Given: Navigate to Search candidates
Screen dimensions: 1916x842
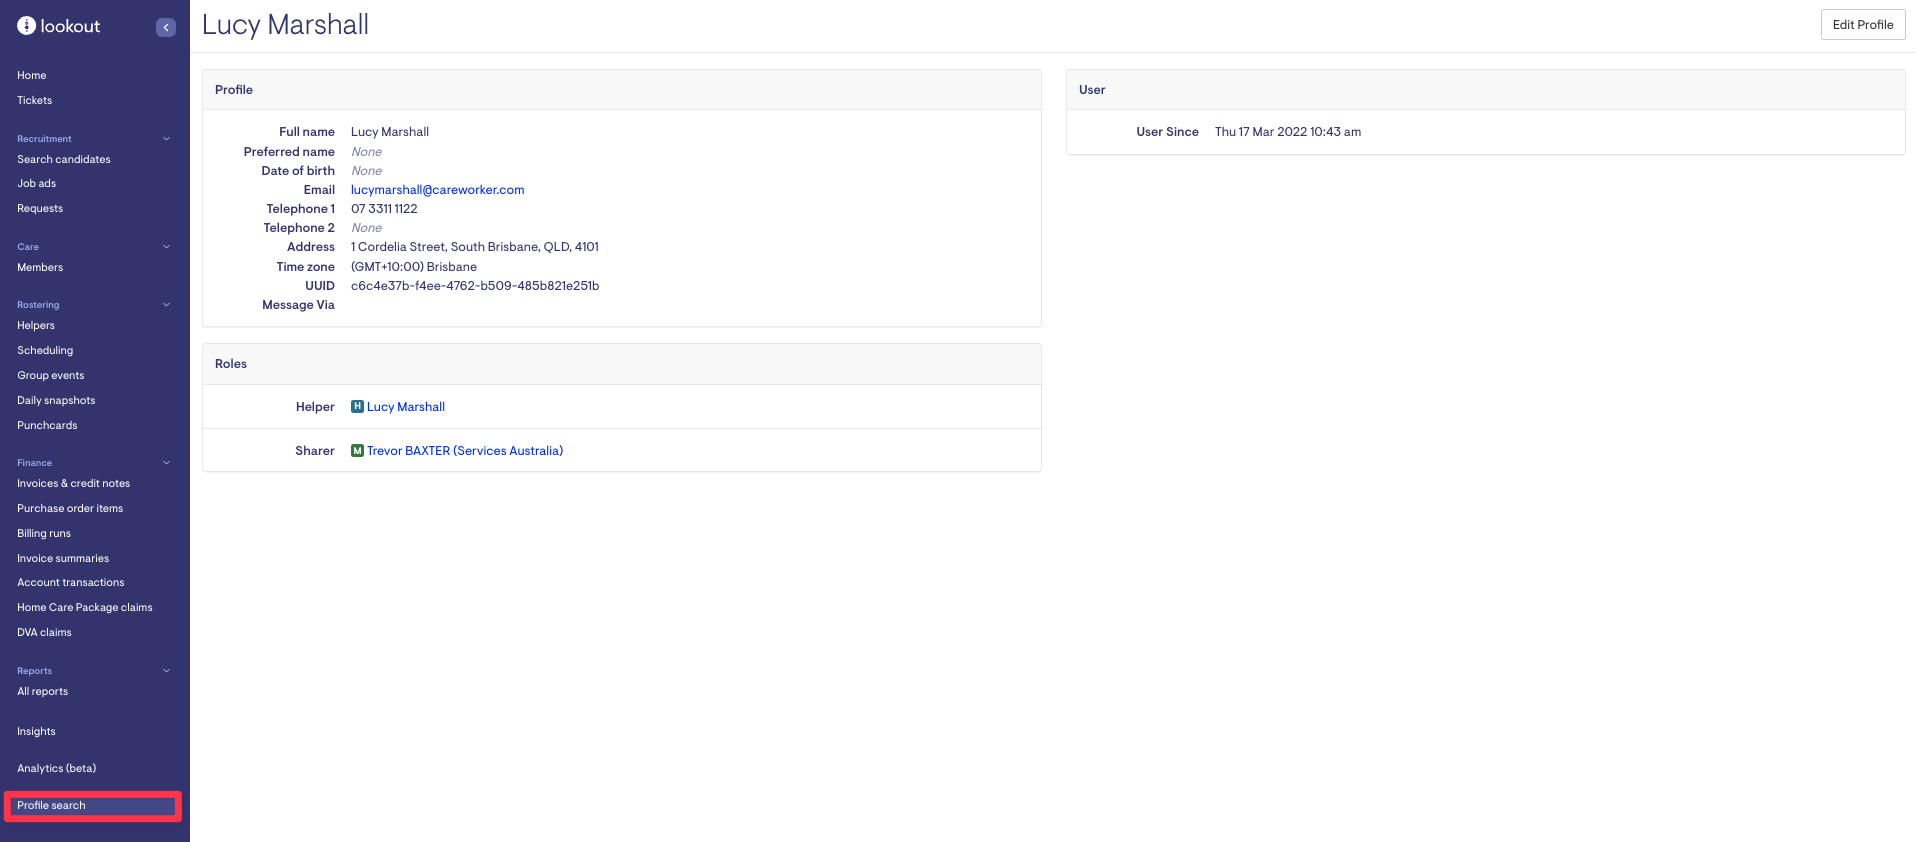Looking at the screenshot, I should (64, 160).
